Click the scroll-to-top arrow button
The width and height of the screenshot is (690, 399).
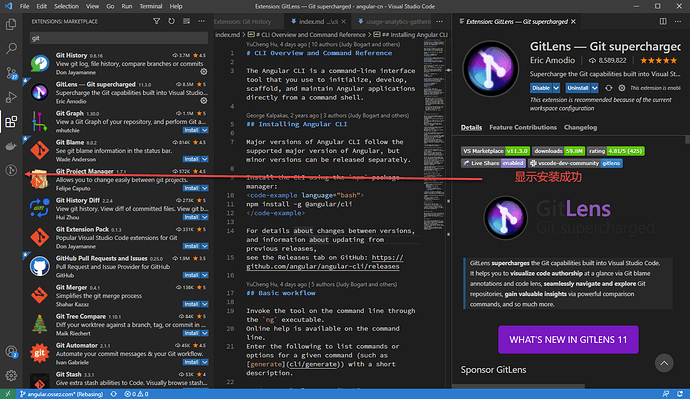pyautogui.click(x=664, y=363)
